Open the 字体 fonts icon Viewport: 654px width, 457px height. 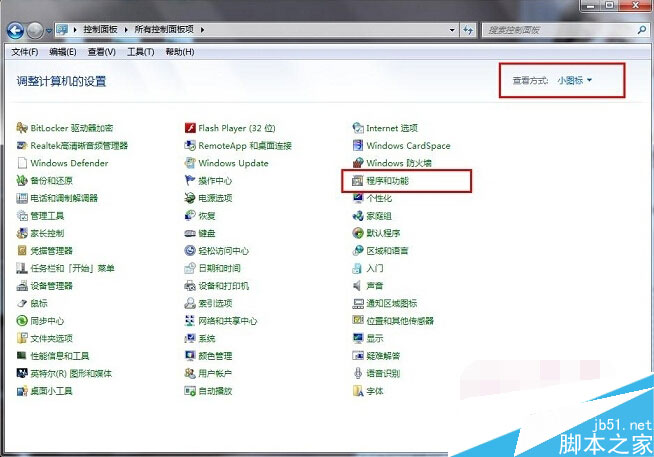pyautogui.click(x=358, y=391)
